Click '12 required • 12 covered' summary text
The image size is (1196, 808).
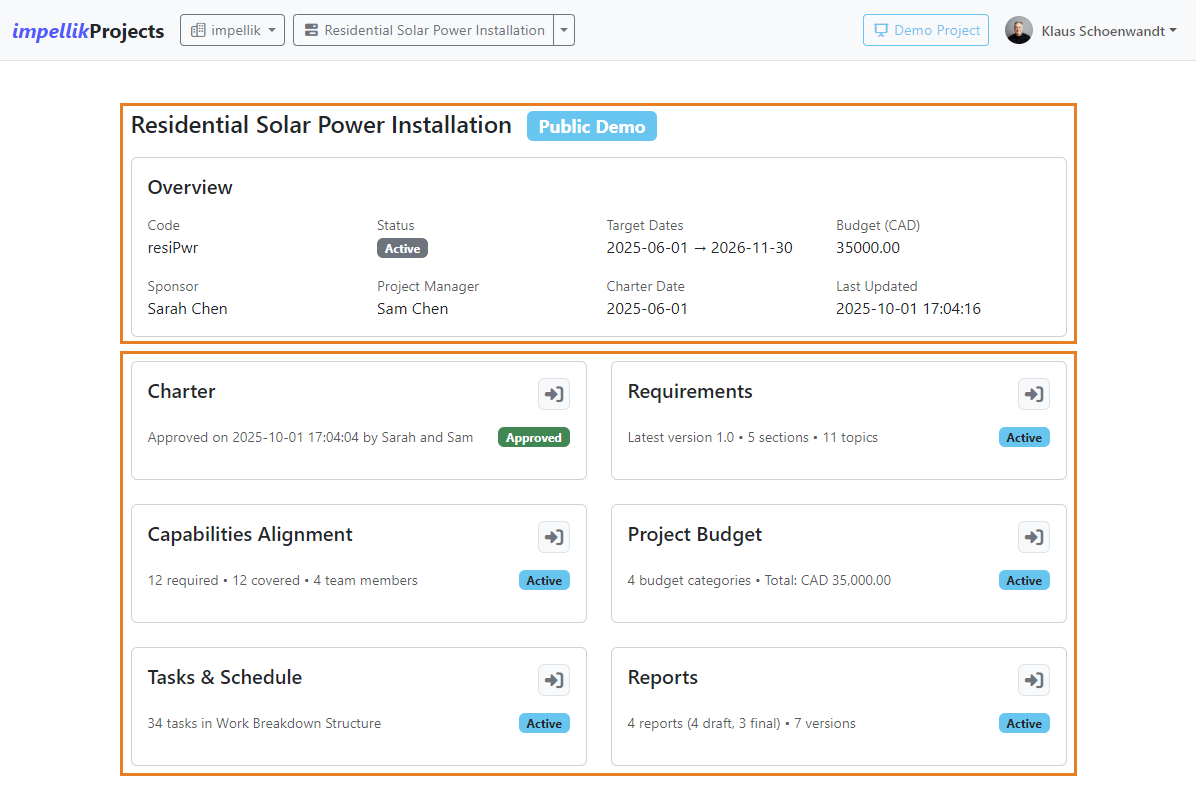point(223,581)
